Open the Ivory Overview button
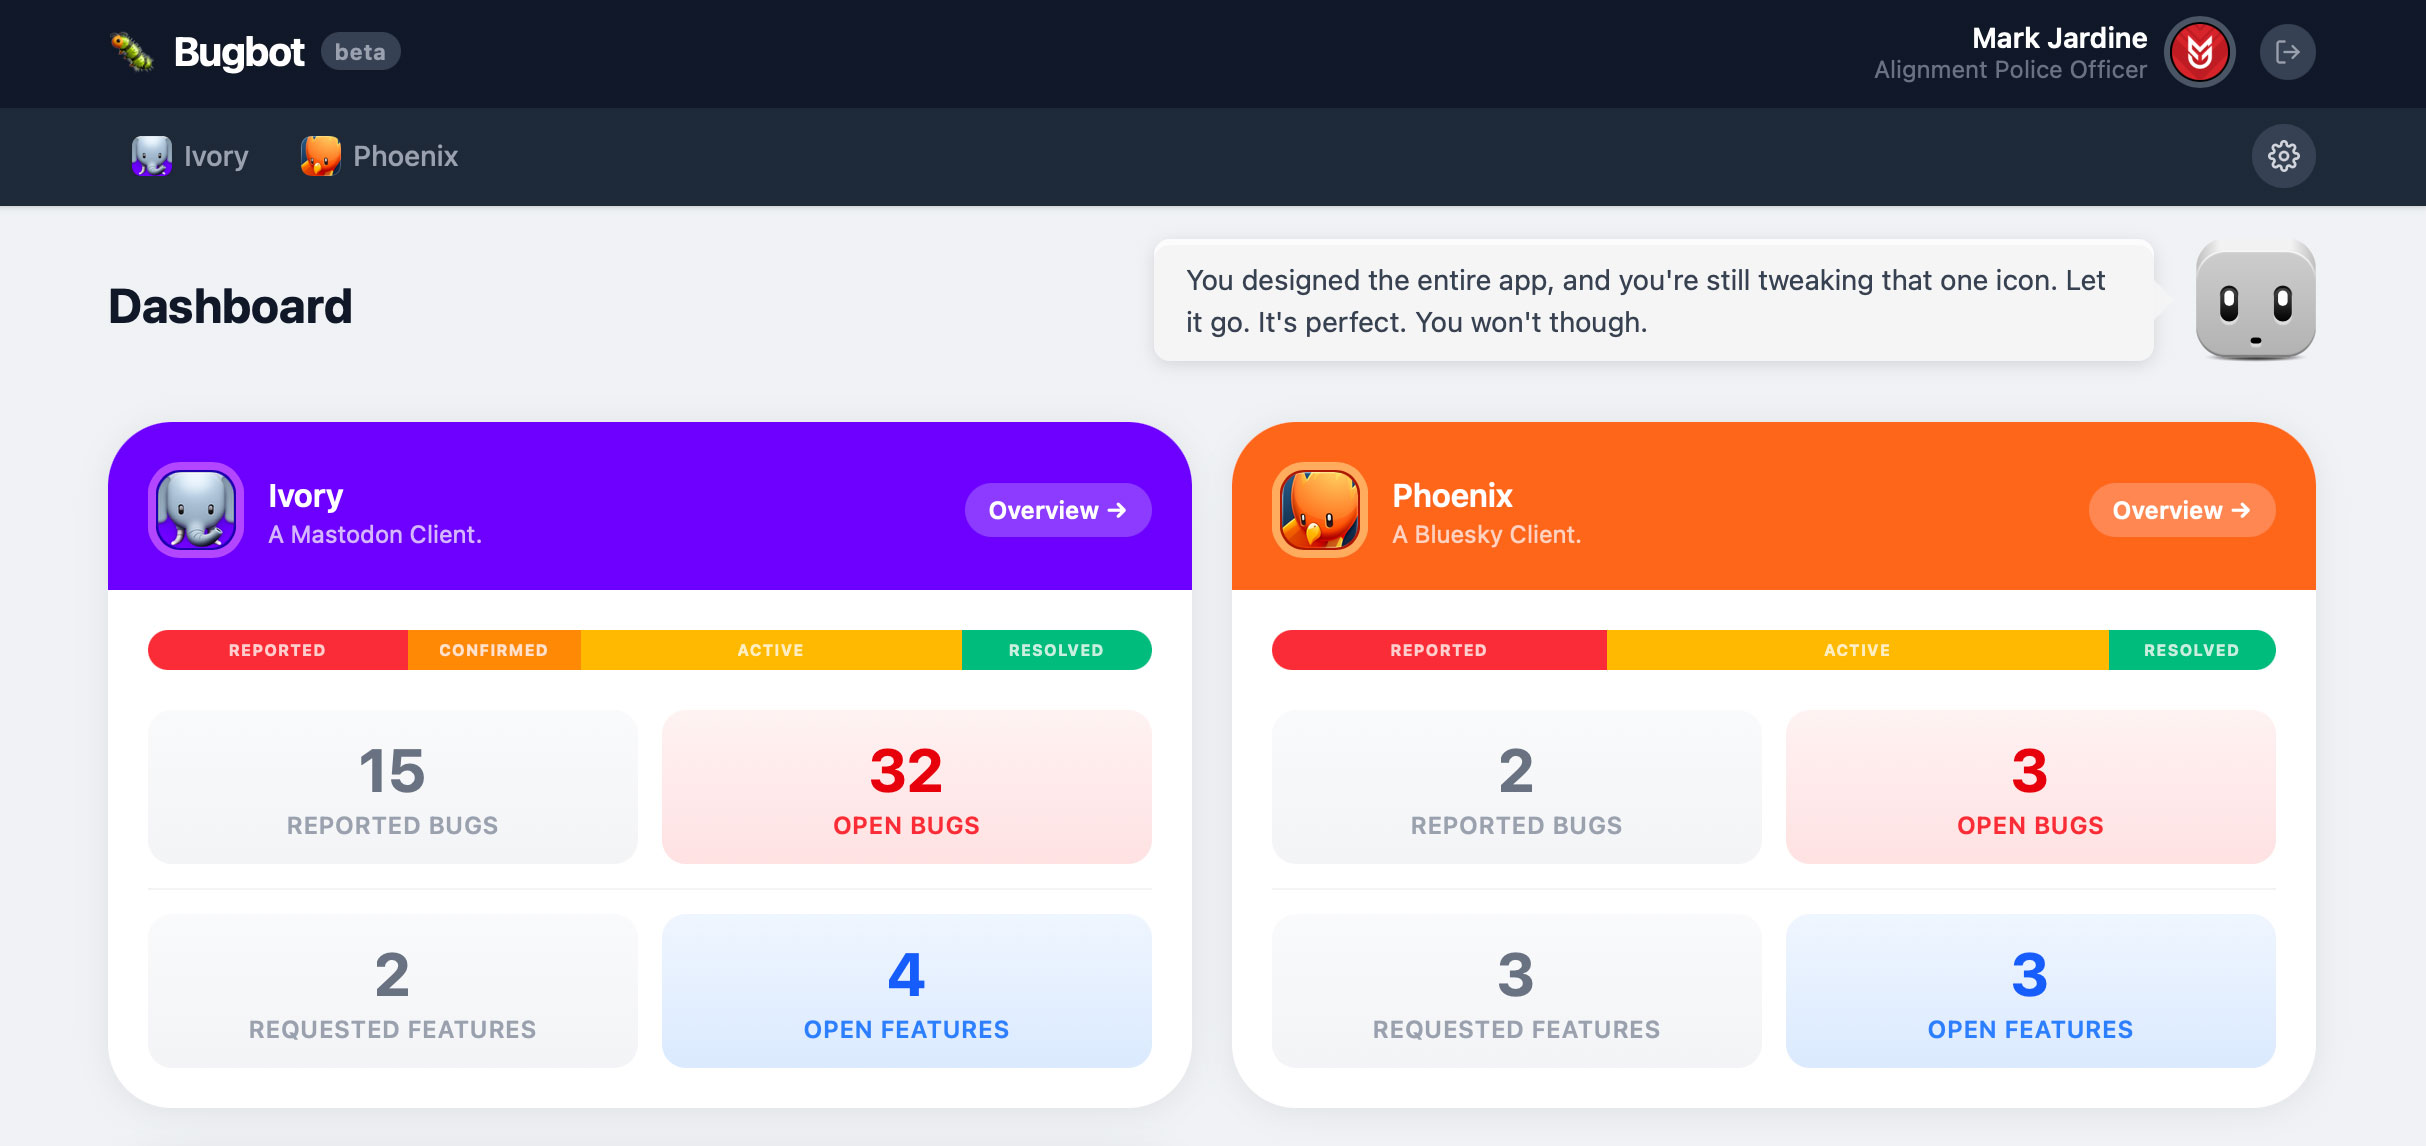 tap(1057, 510)
